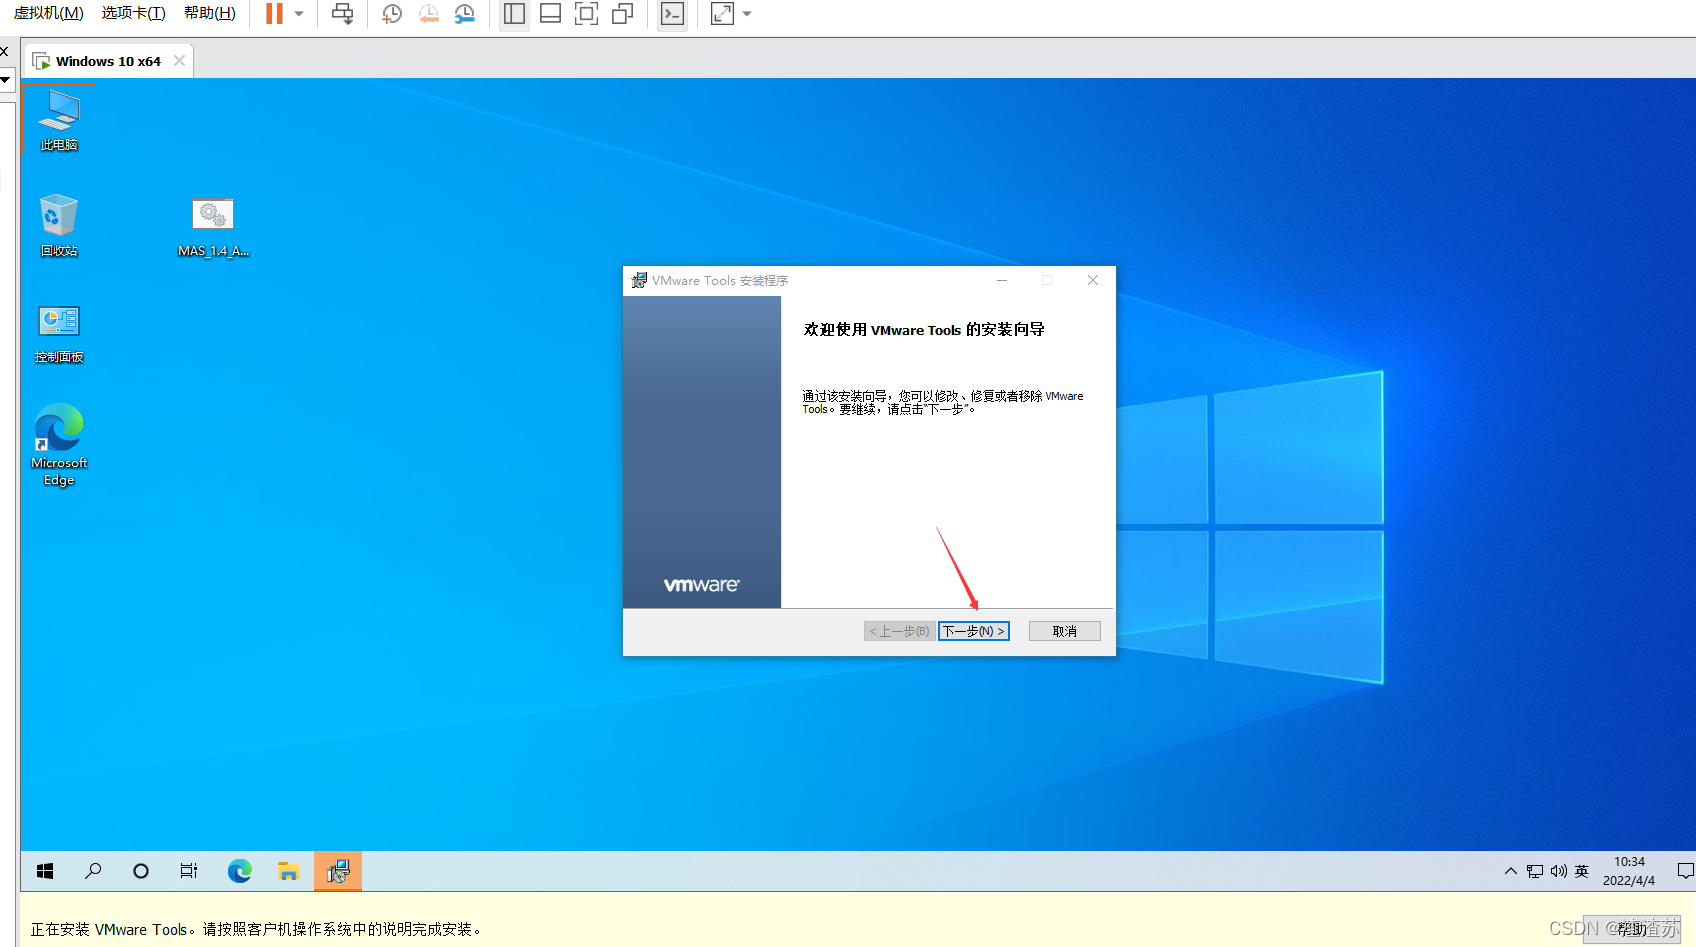
Task: Take a snapshot of the VM
Action: tap(392, 14)
